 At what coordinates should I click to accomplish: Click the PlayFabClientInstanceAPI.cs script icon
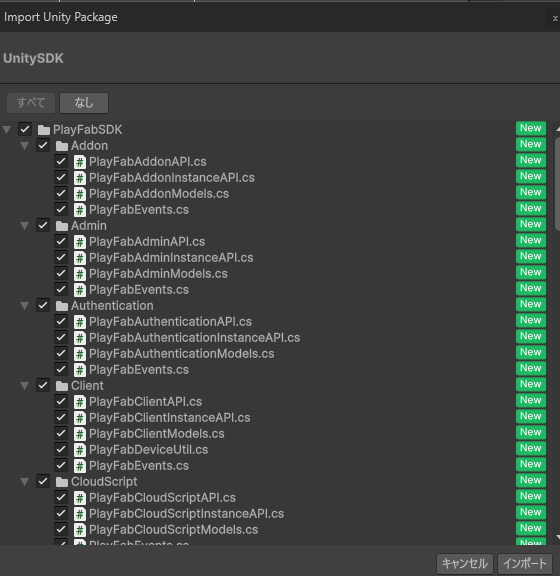tap(80, 418)
